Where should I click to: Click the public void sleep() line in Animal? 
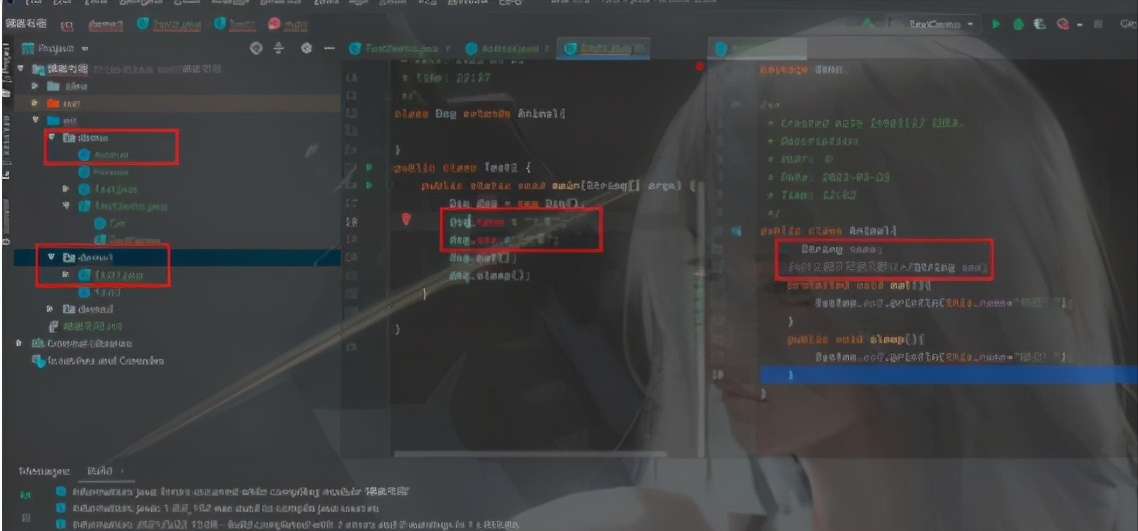pos(855,339)
